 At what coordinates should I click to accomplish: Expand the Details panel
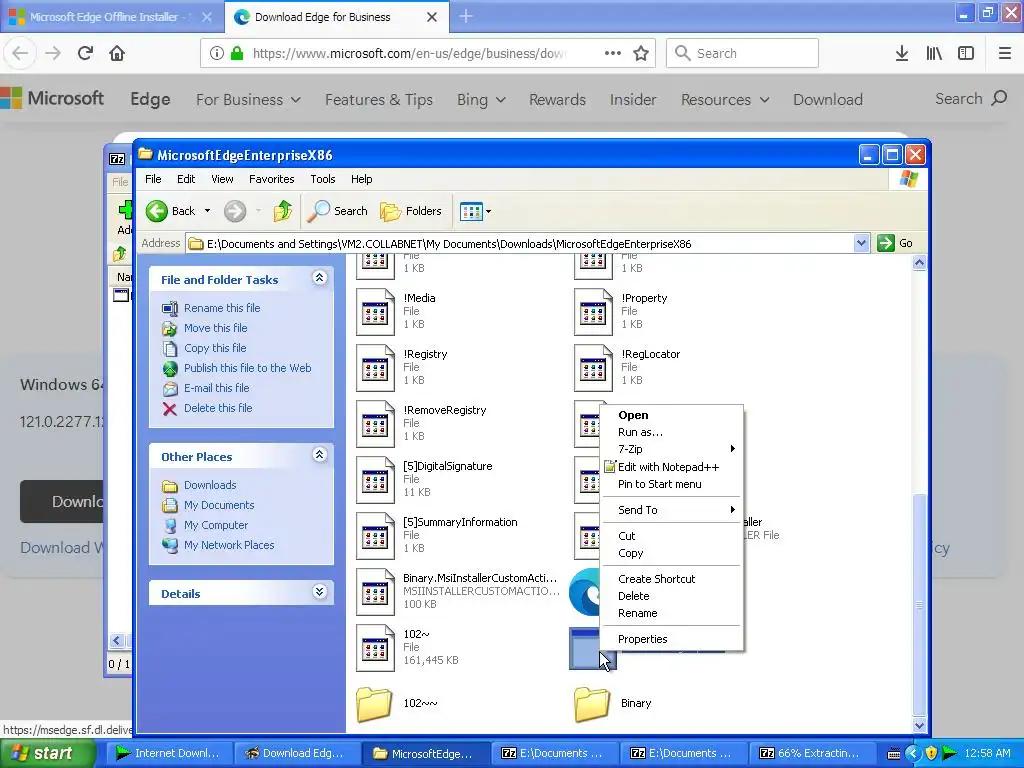click(x=319, y=592)
